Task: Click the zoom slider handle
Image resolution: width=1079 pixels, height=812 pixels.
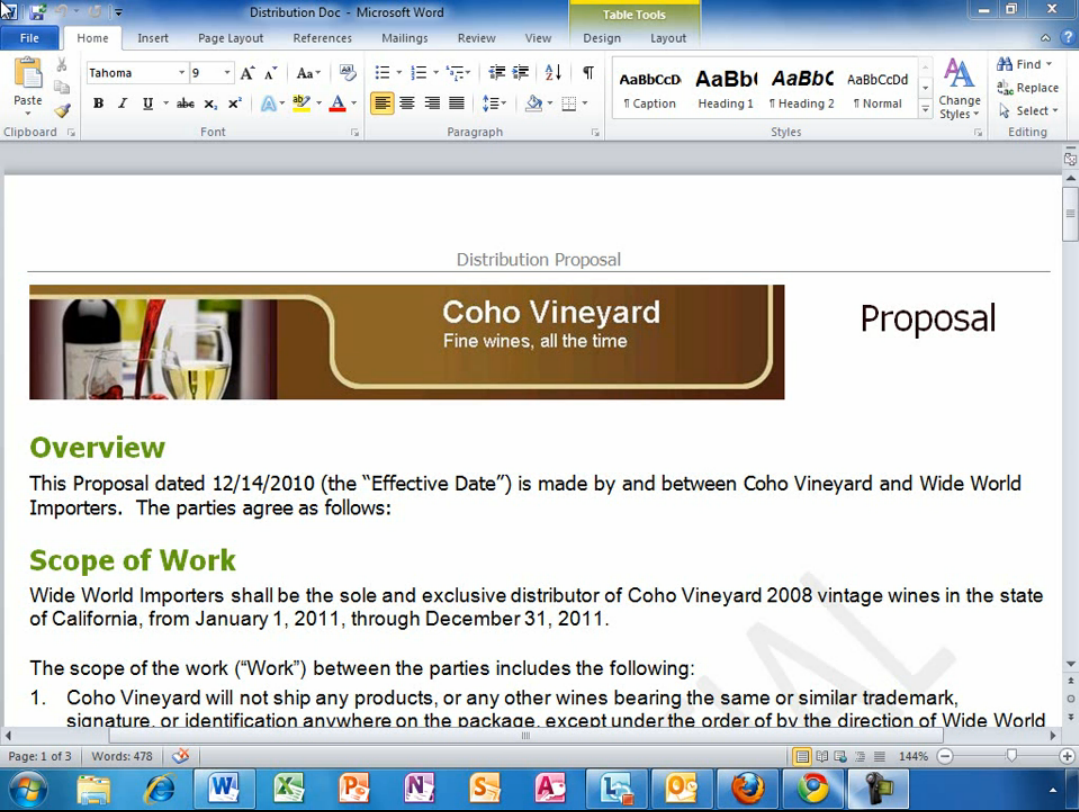Action: 1011,756
